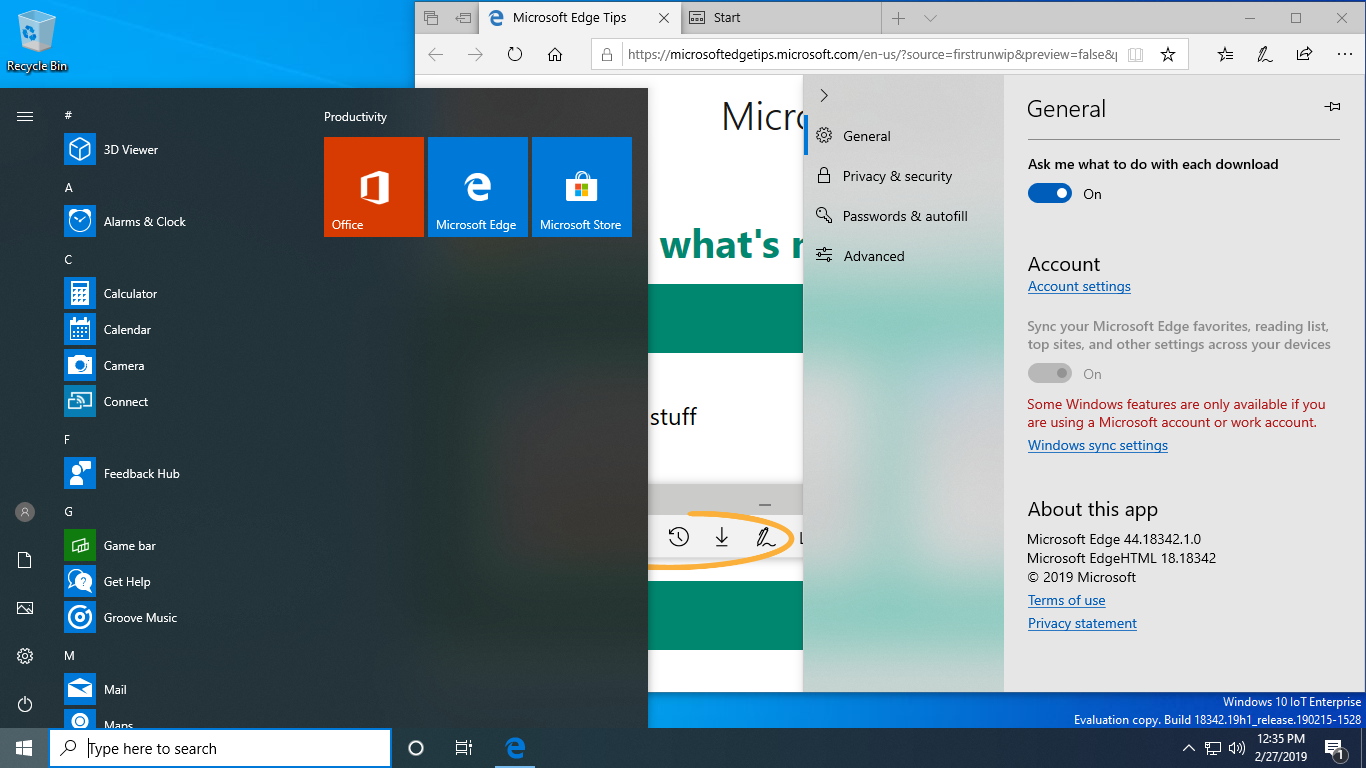The width and height of the screenshot is (1366, 768).
Task: Open the network icon in system tray
Action: pyautogui.click(x=1213, y=748)
